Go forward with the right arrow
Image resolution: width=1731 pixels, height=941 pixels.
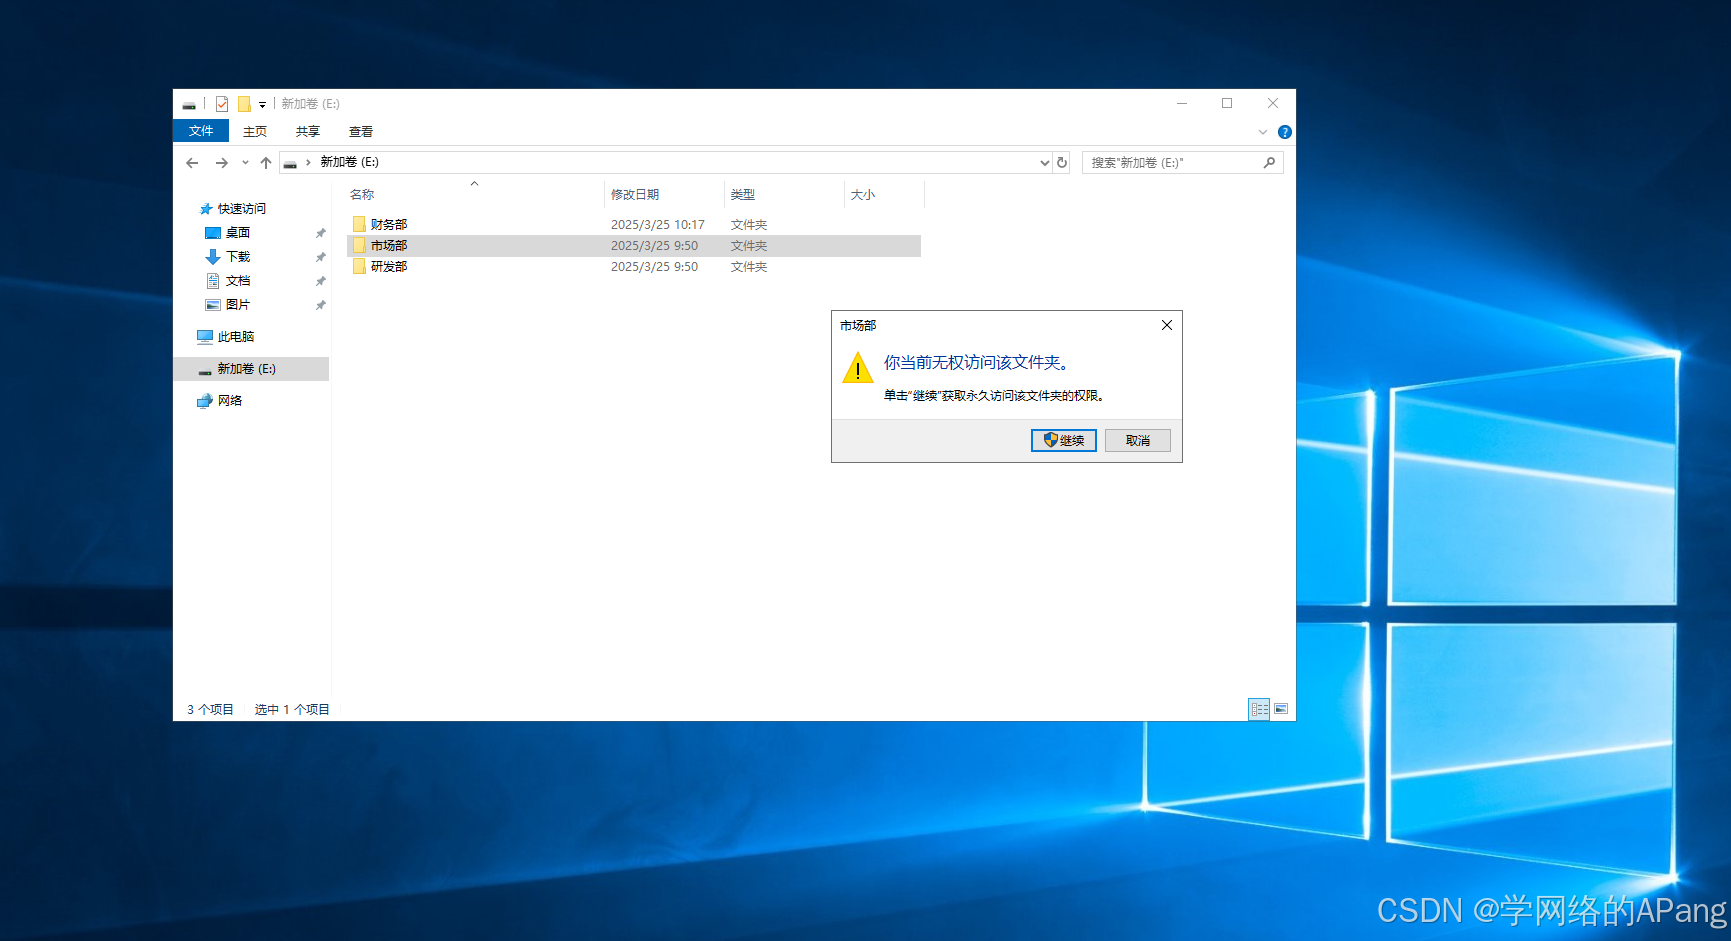tap(222, 163)
